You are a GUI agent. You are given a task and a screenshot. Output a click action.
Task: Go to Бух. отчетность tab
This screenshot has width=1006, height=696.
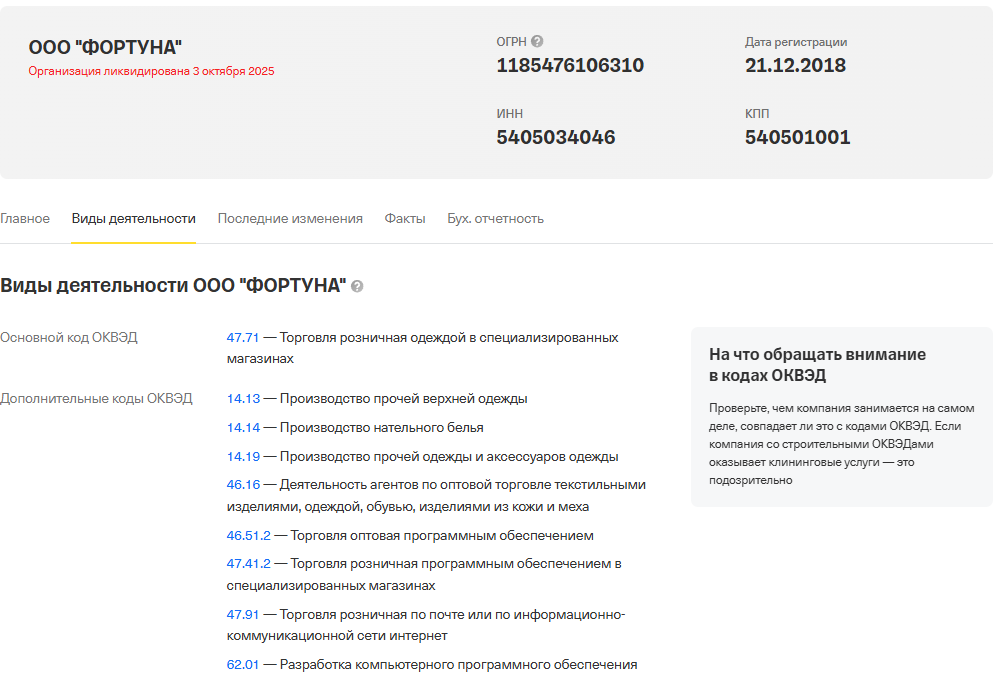pos(495,219)
